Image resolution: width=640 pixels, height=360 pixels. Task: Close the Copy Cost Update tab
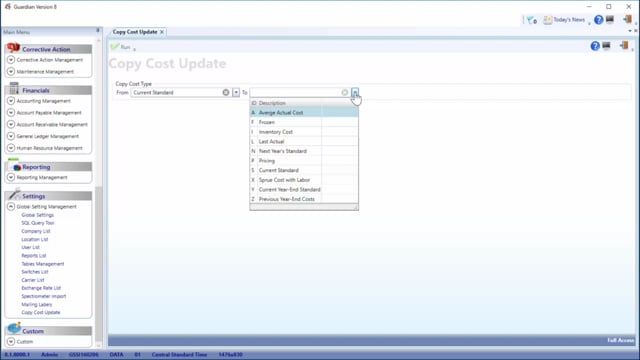(x=162, y=32)
